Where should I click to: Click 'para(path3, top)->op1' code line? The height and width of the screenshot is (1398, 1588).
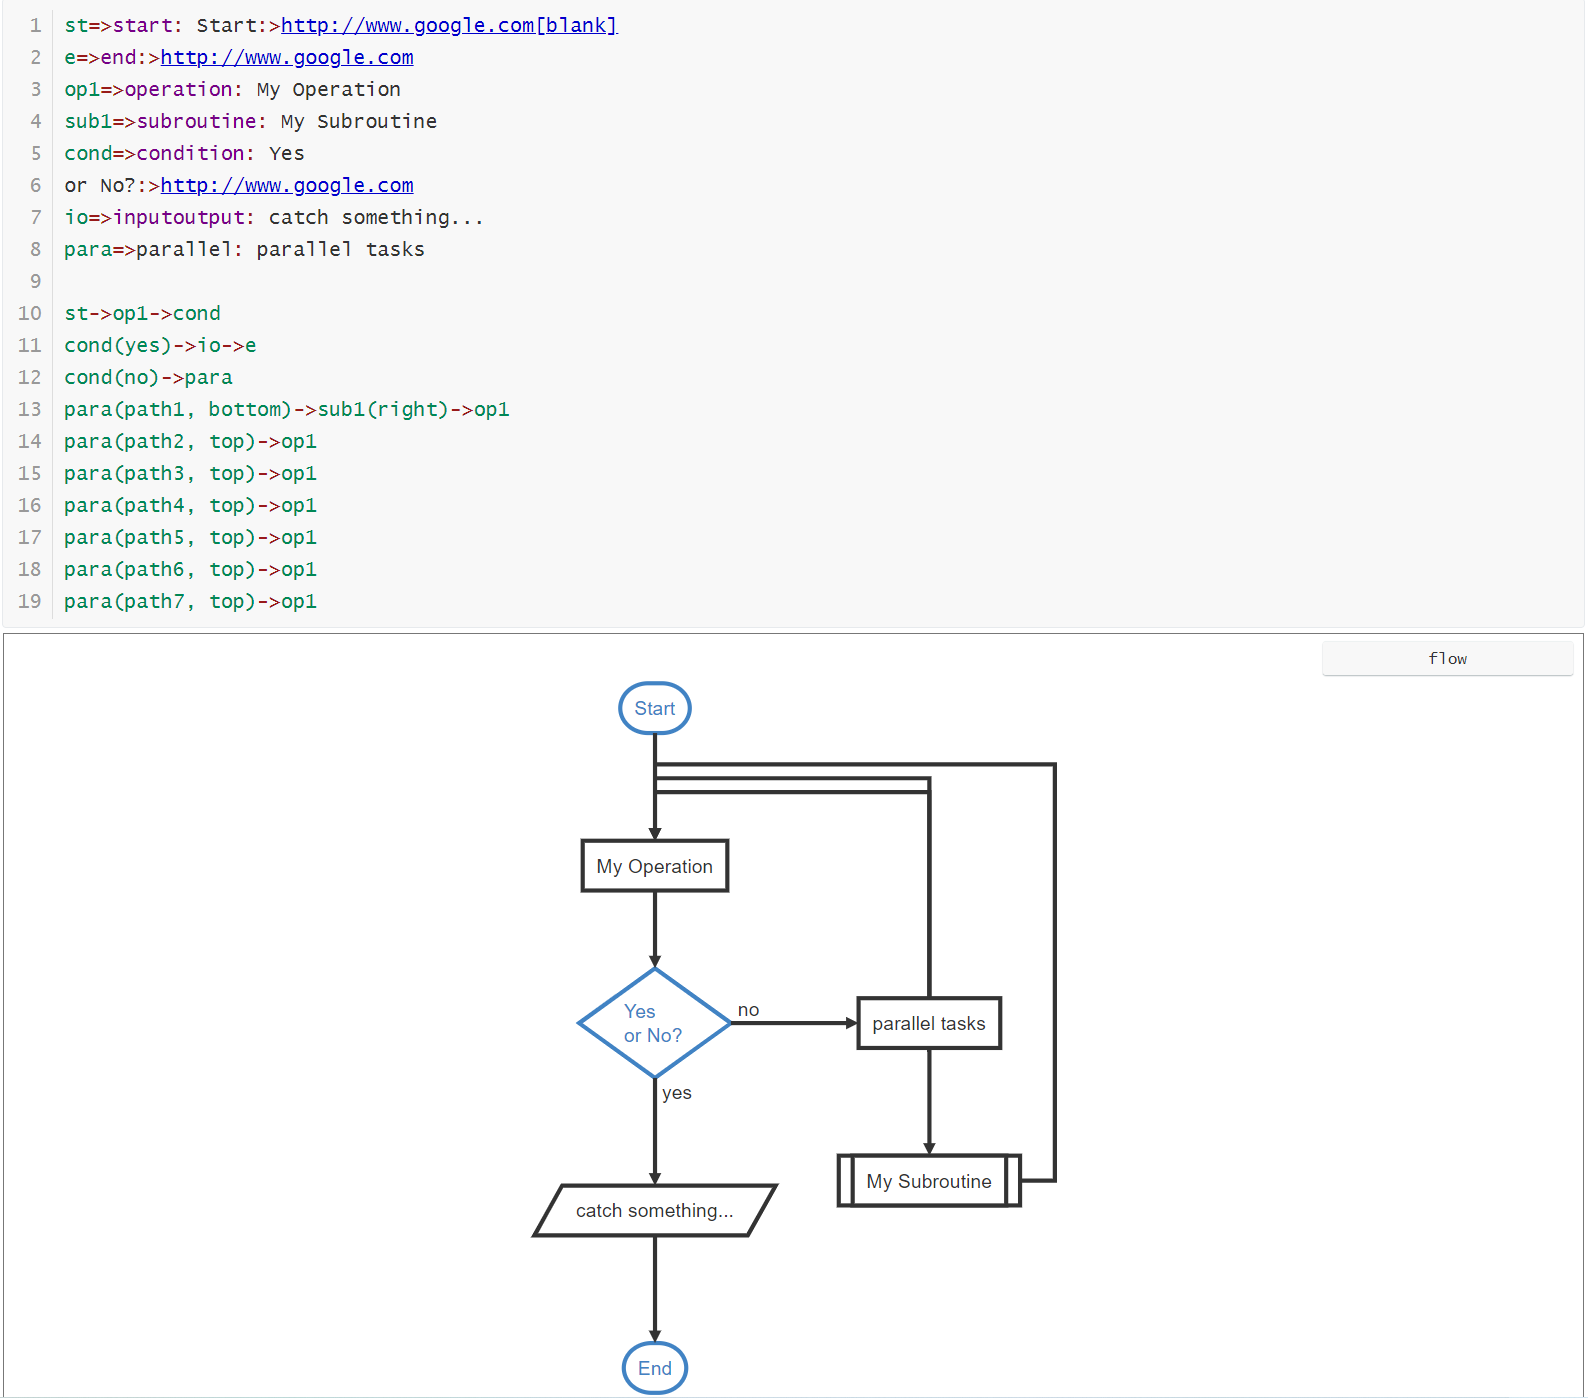(x=190, y=473)
